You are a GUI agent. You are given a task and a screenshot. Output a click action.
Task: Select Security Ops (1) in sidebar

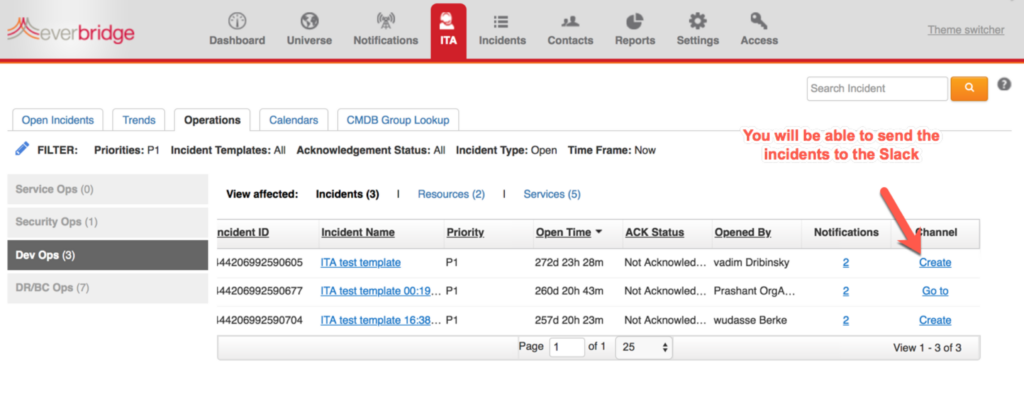pos(108,222)
